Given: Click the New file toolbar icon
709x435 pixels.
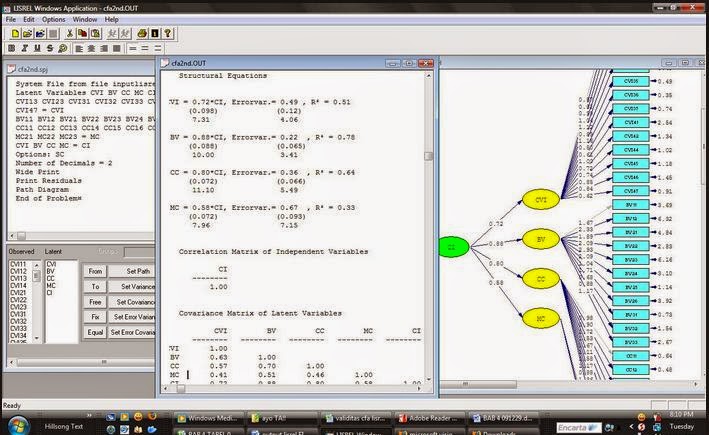Looking at the screenshot, I should point(15,33).
